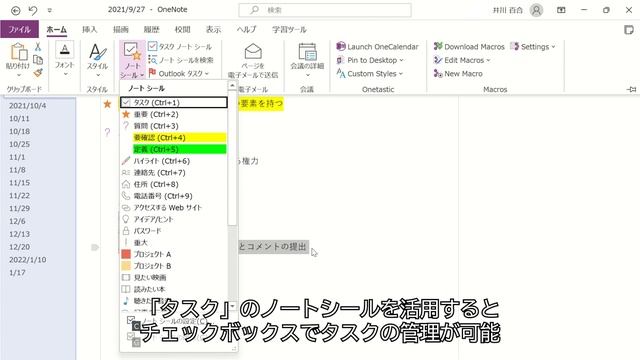Click the Format Painter brush icon
The image size is (640, 360).
pos(38,73)
